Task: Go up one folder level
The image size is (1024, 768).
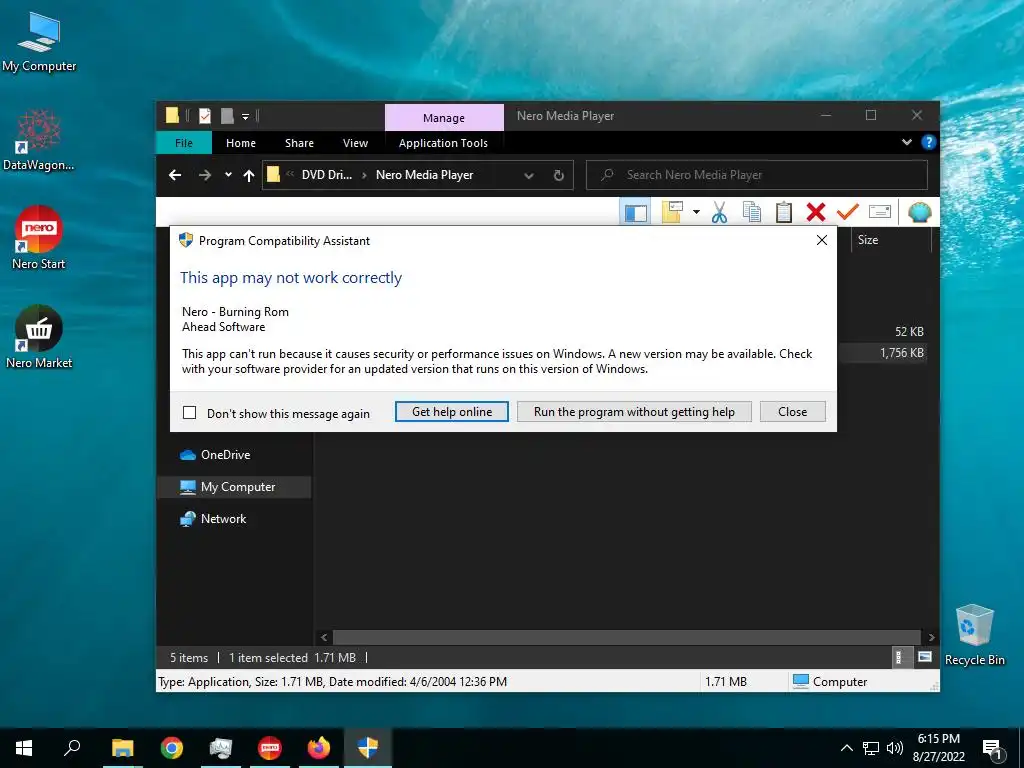Action: point(248,175)
